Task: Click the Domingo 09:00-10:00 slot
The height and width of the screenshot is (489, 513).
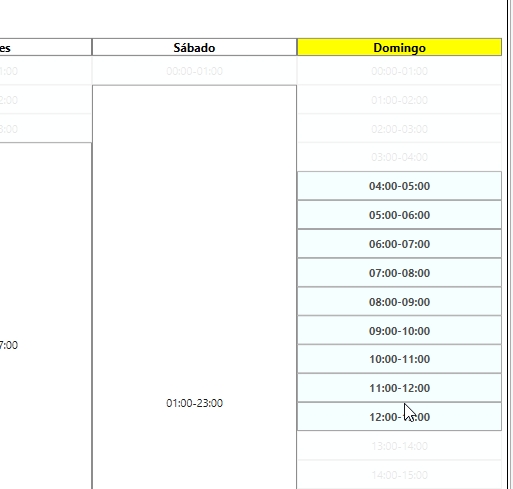Action: coord(399,331)
